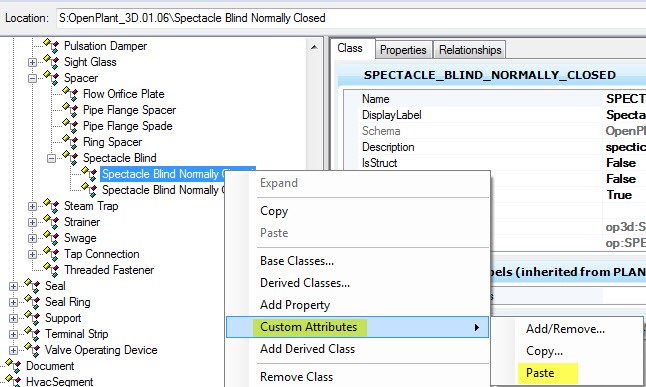Select the Document tree item
The height and width of the screenshot is (387, 646).
pyautogui.click(x=50, y=366)
